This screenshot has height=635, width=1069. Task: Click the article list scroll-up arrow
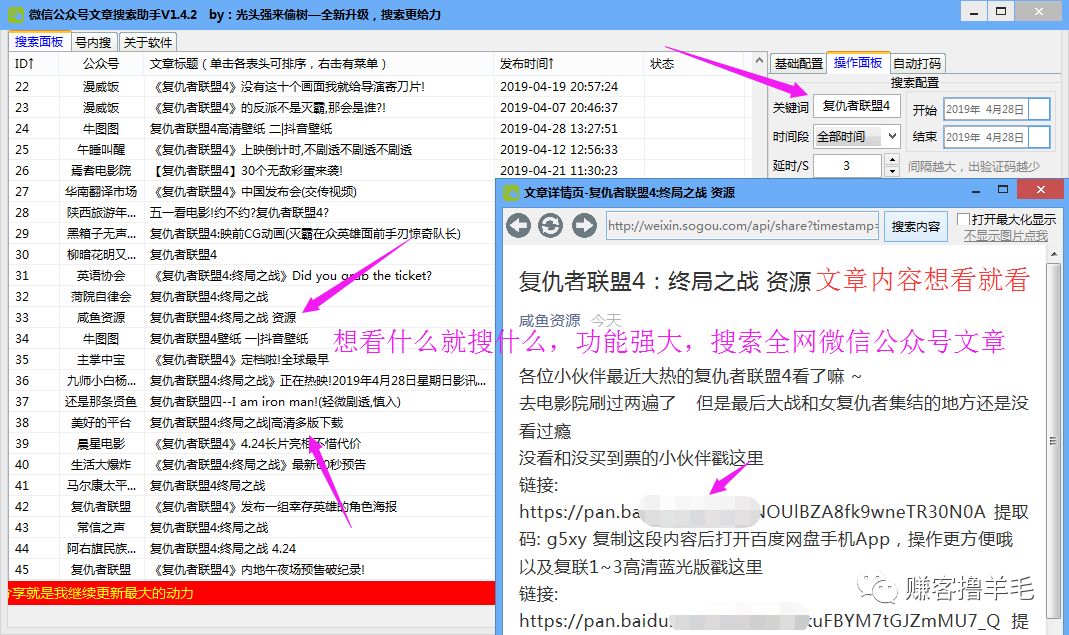coord(759,61)
